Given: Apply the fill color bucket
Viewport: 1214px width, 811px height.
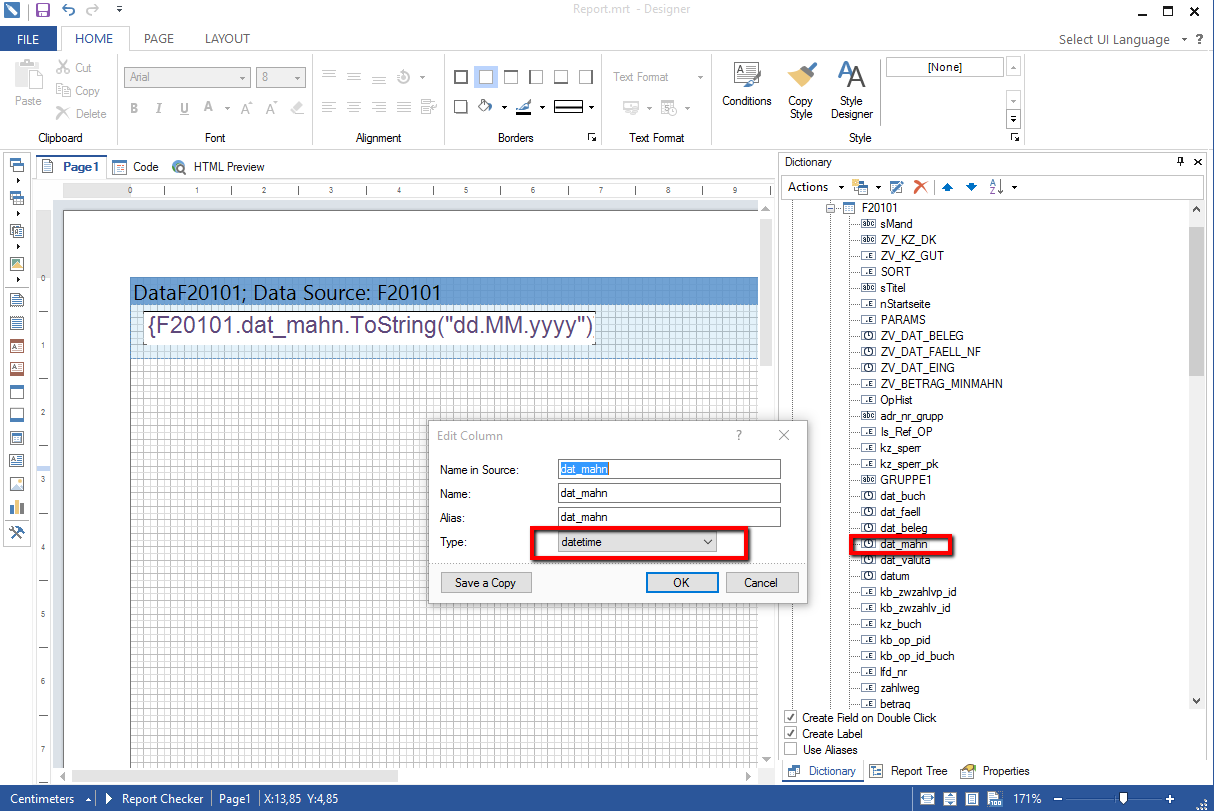Looking at the screenshot, I should tap(485, 106).
